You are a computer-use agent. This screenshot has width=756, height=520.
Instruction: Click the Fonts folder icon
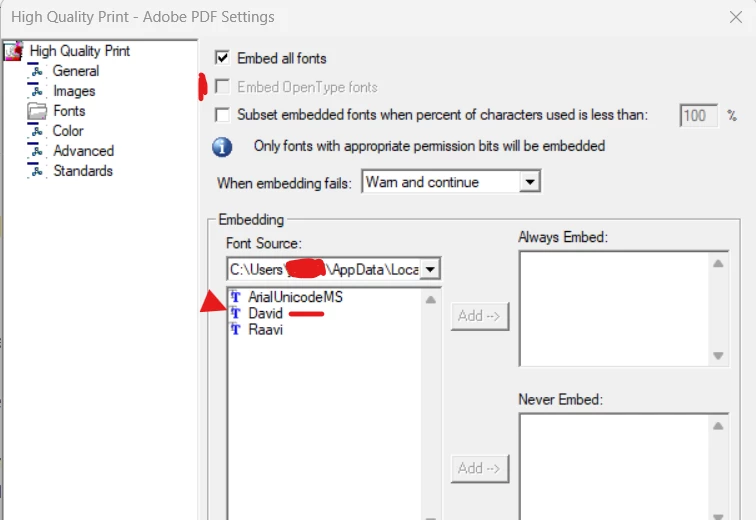tap(37, 111)
